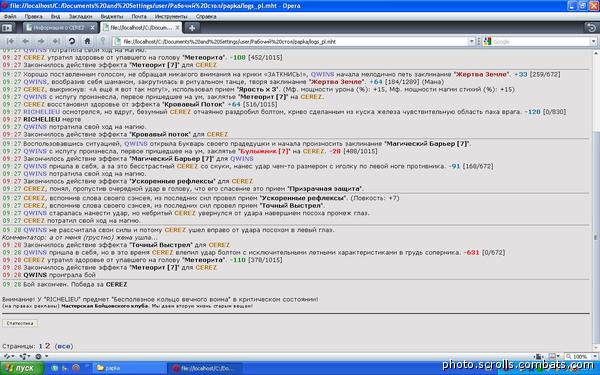Viewport: 600px width, 375px height.
Task: Open the Закладки menu
Action: click(x=80, y=16)
